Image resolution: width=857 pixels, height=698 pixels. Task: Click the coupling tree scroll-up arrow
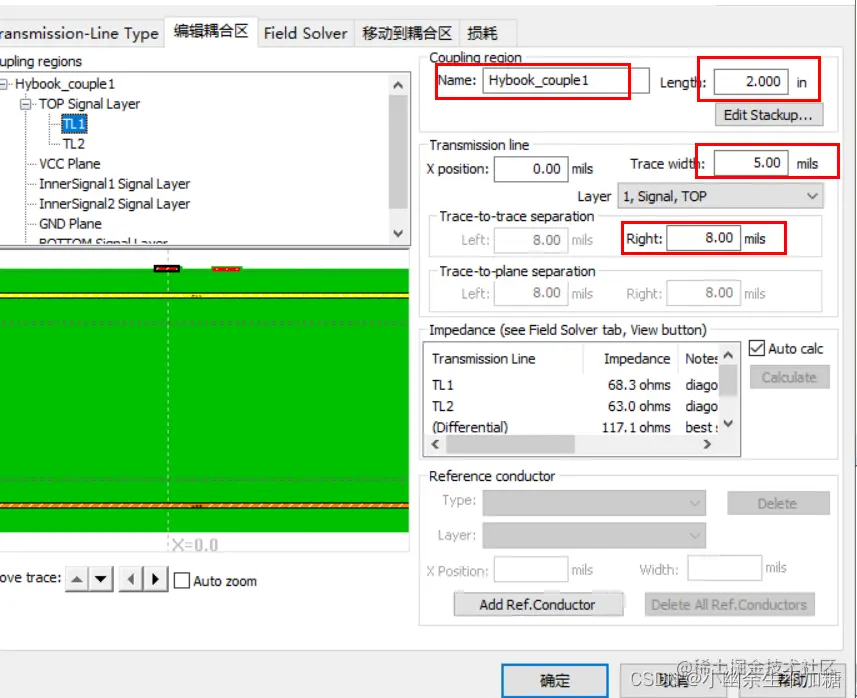(398, 85)
